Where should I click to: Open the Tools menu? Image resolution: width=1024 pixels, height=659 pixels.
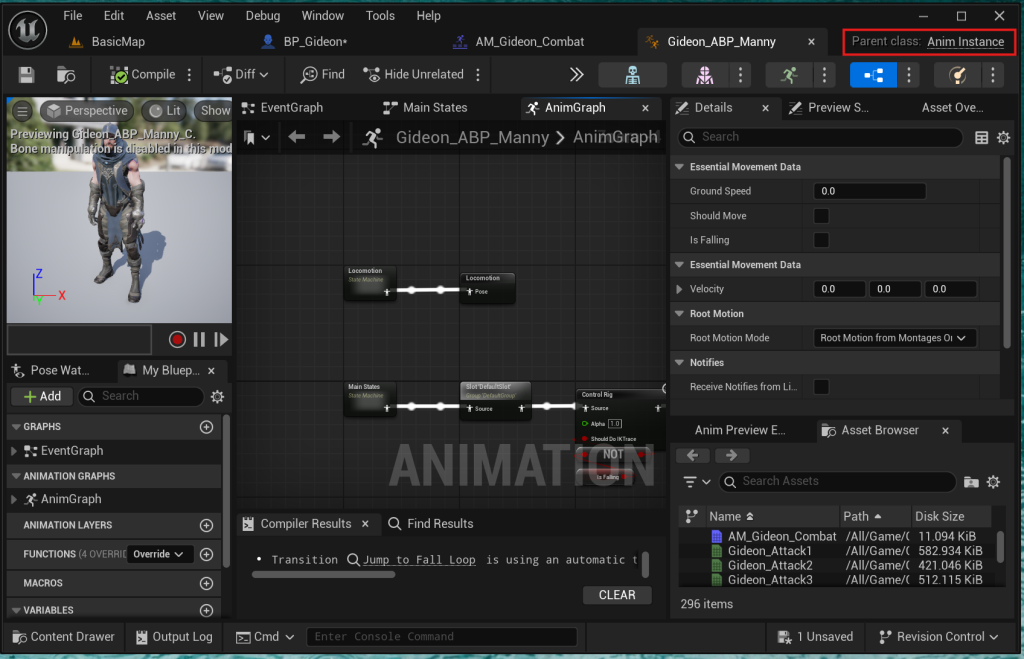click(380, 16)
